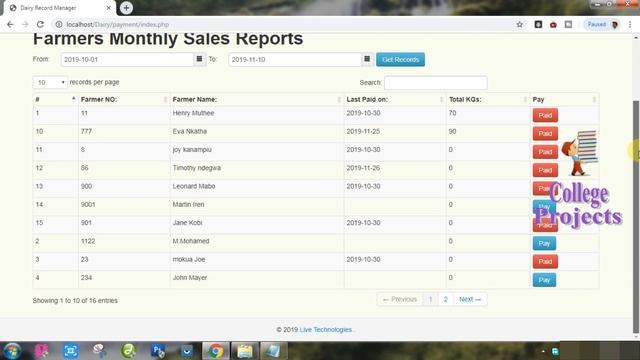640x360 pixels.
Task: Open Chrome from the taskbar
Action: (x=216, y=351)
